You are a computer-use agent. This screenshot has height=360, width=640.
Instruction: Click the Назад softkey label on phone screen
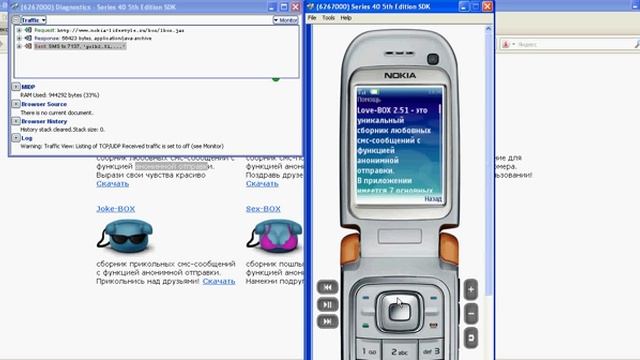tap(433, 199)
